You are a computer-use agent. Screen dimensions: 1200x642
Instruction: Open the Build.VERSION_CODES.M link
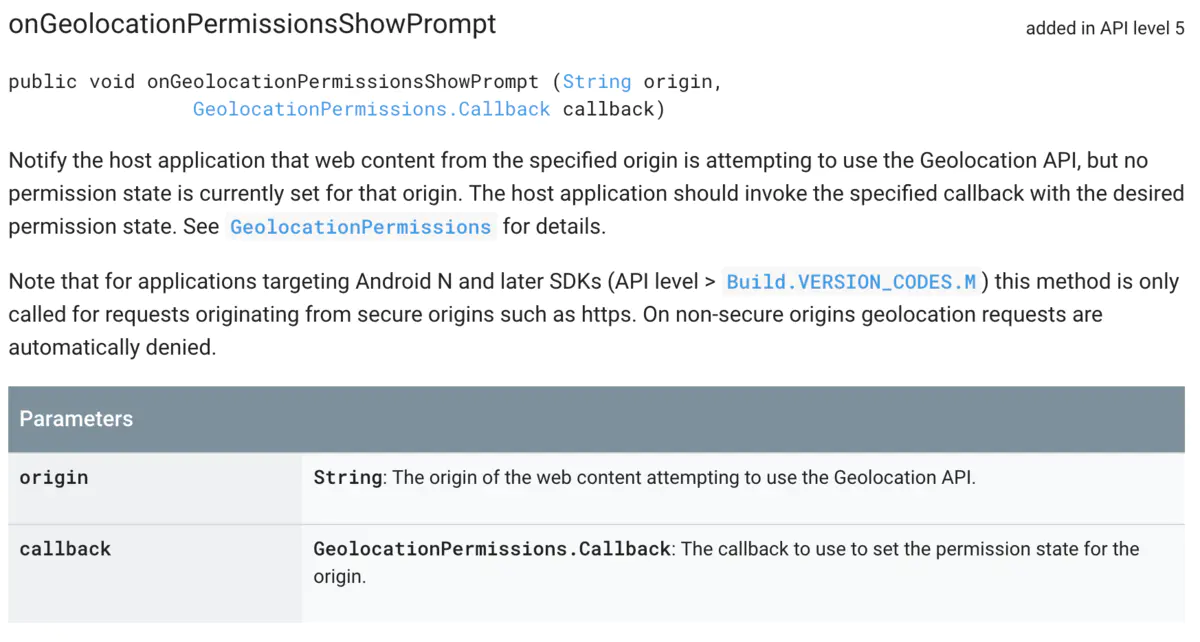(x=851, y=282)
